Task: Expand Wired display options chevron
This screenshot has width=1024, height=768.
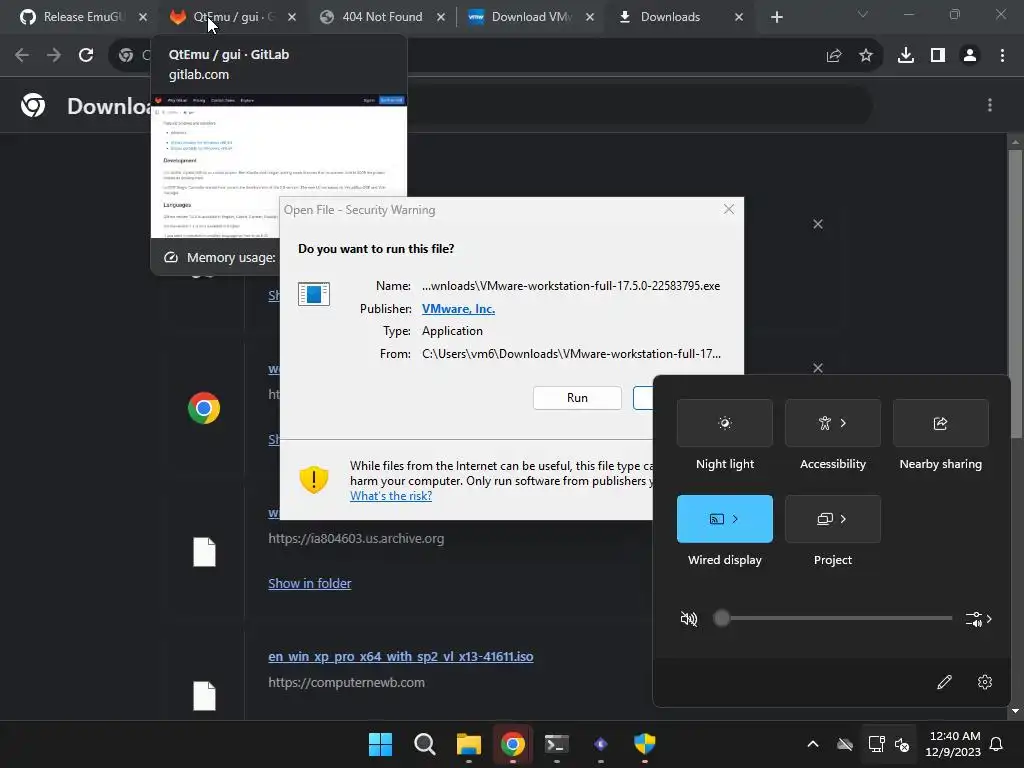Action: pos(736,519)
